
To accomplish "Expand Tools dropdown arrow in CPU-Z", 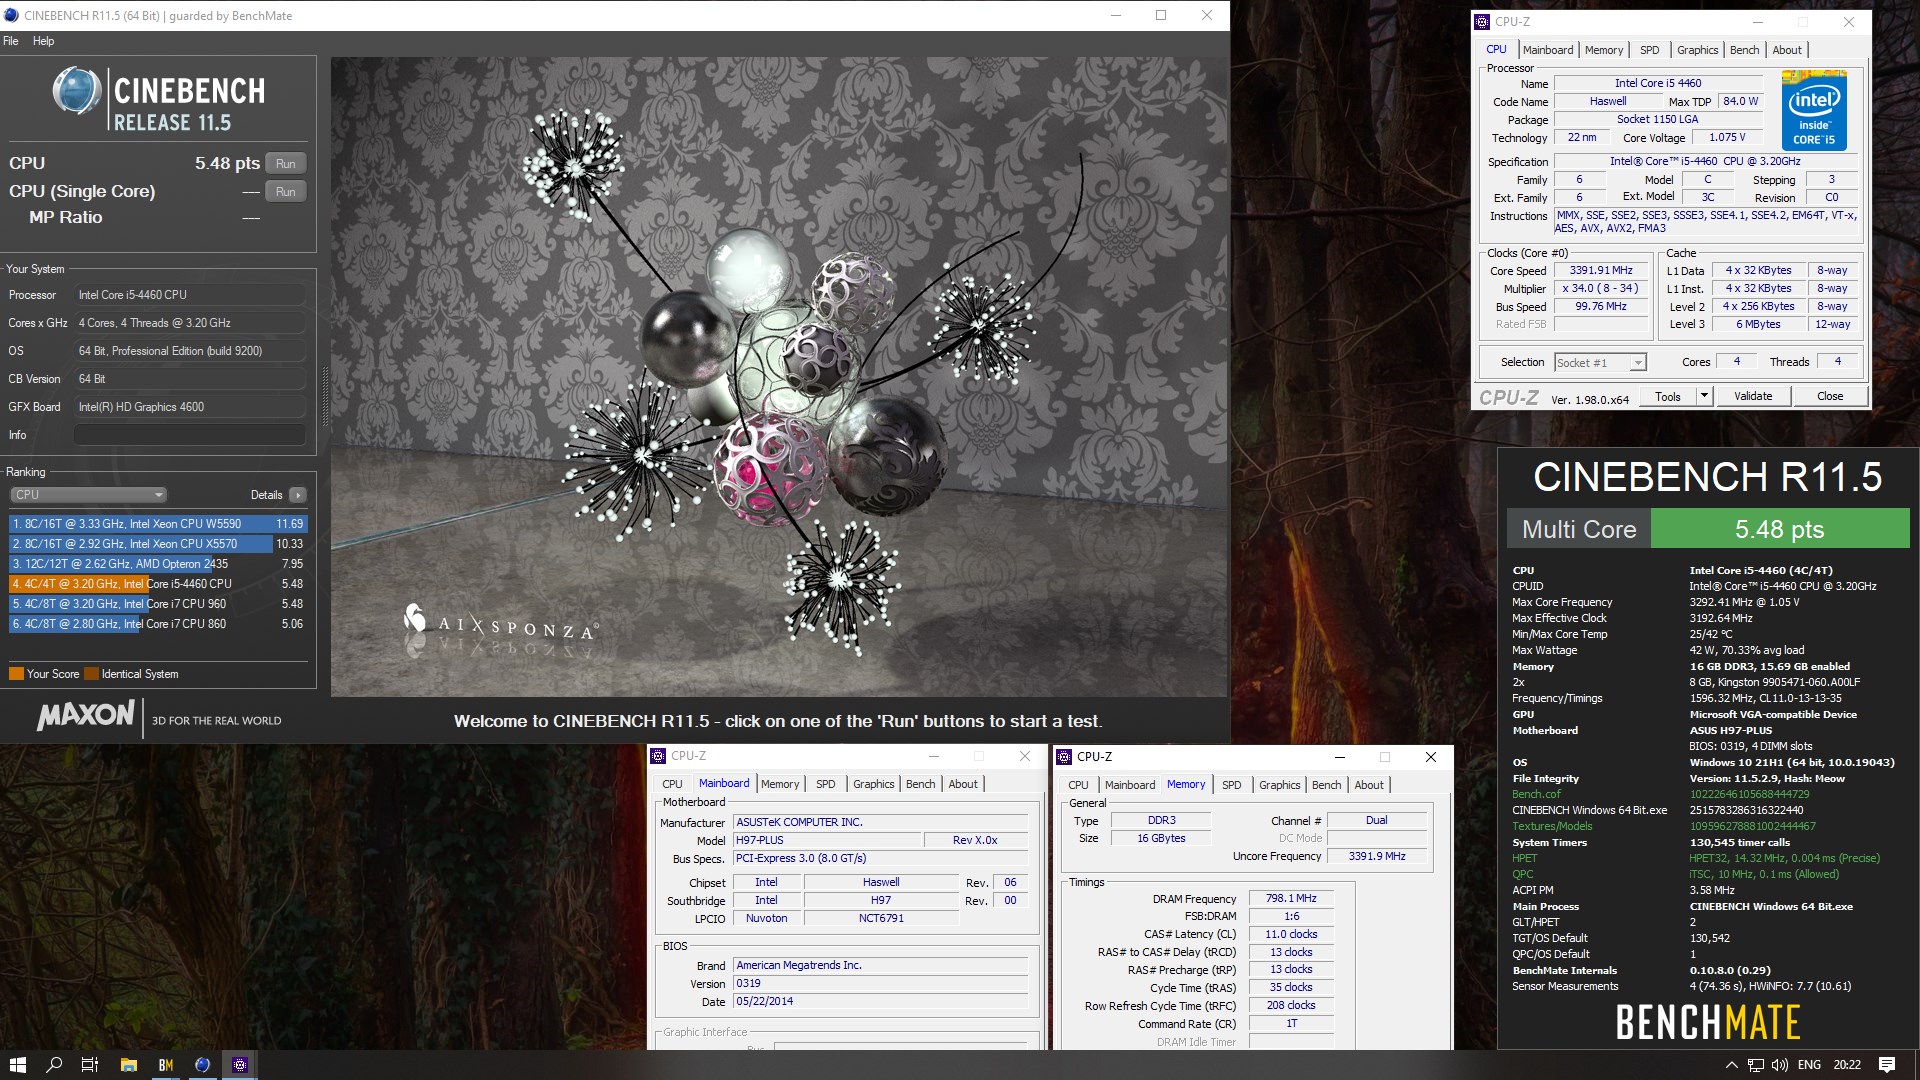I will [x=1704, y=396].
